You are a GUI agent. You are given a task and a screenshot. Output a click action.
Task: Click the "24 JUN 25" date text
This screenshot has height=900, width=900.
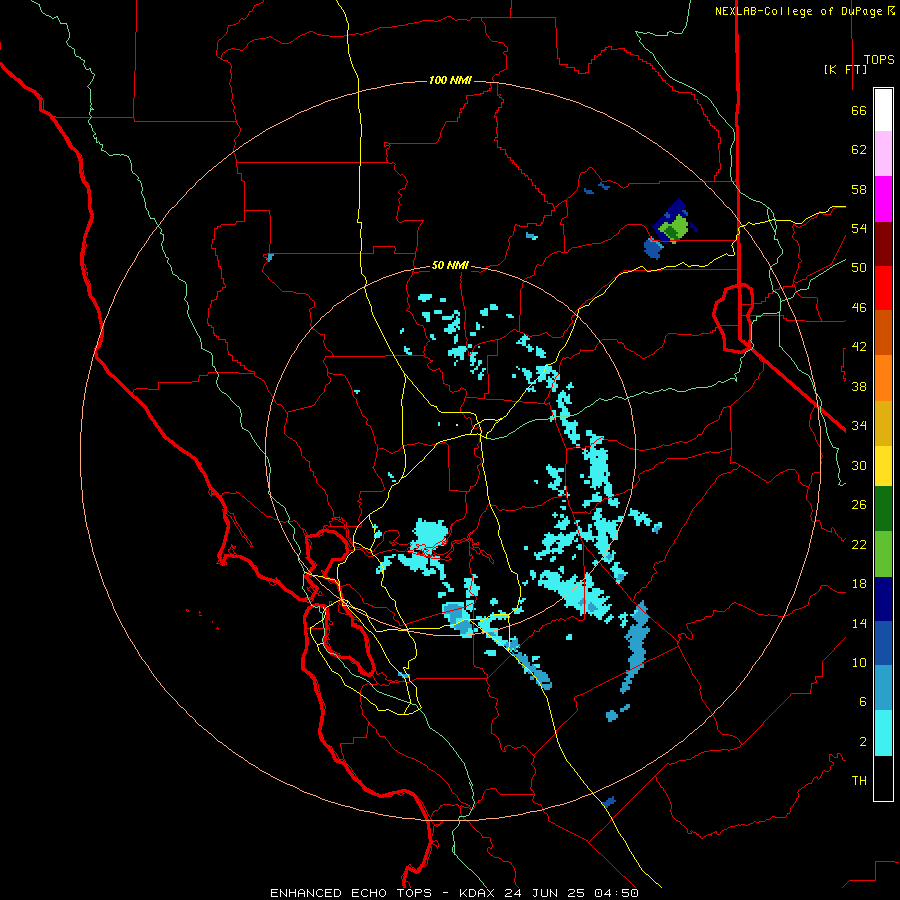pos(544,893)
